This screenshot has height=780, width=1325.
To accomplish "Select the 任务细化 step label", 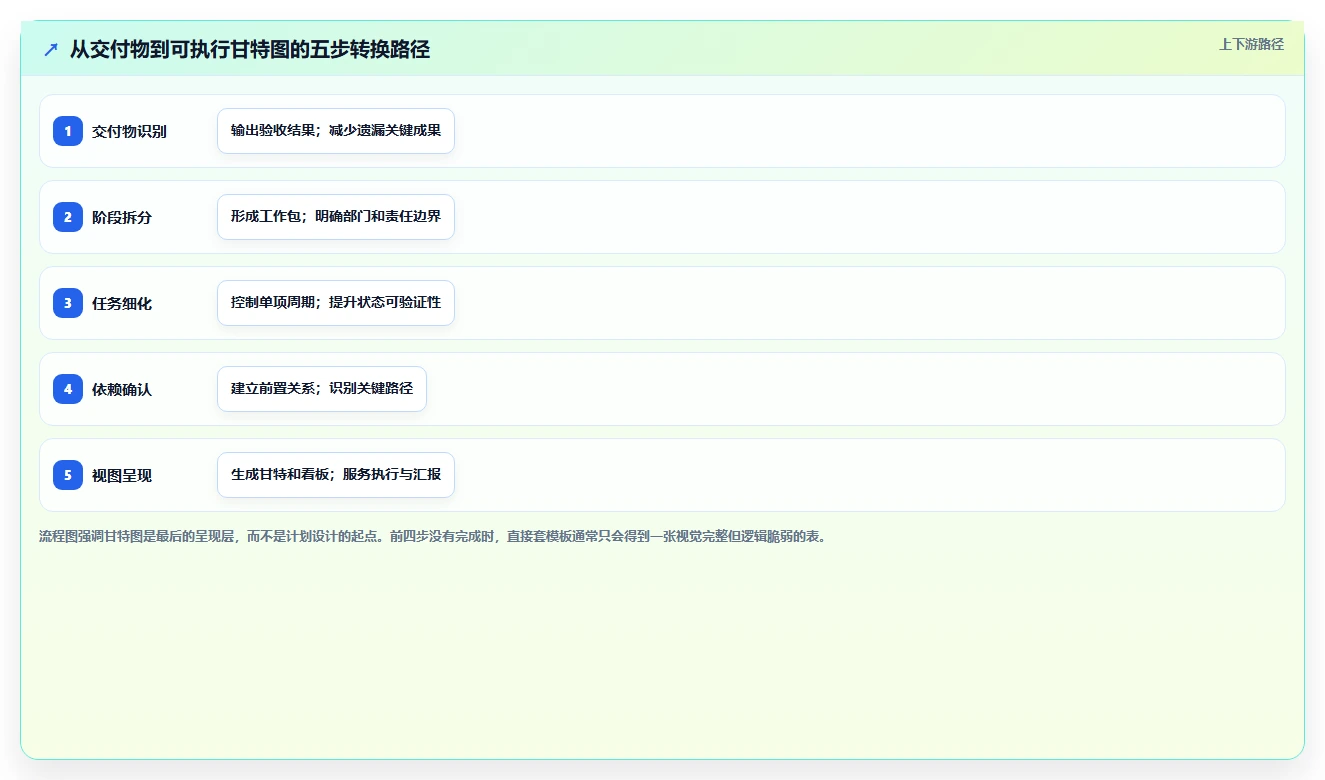I will [x=122, y=303].
